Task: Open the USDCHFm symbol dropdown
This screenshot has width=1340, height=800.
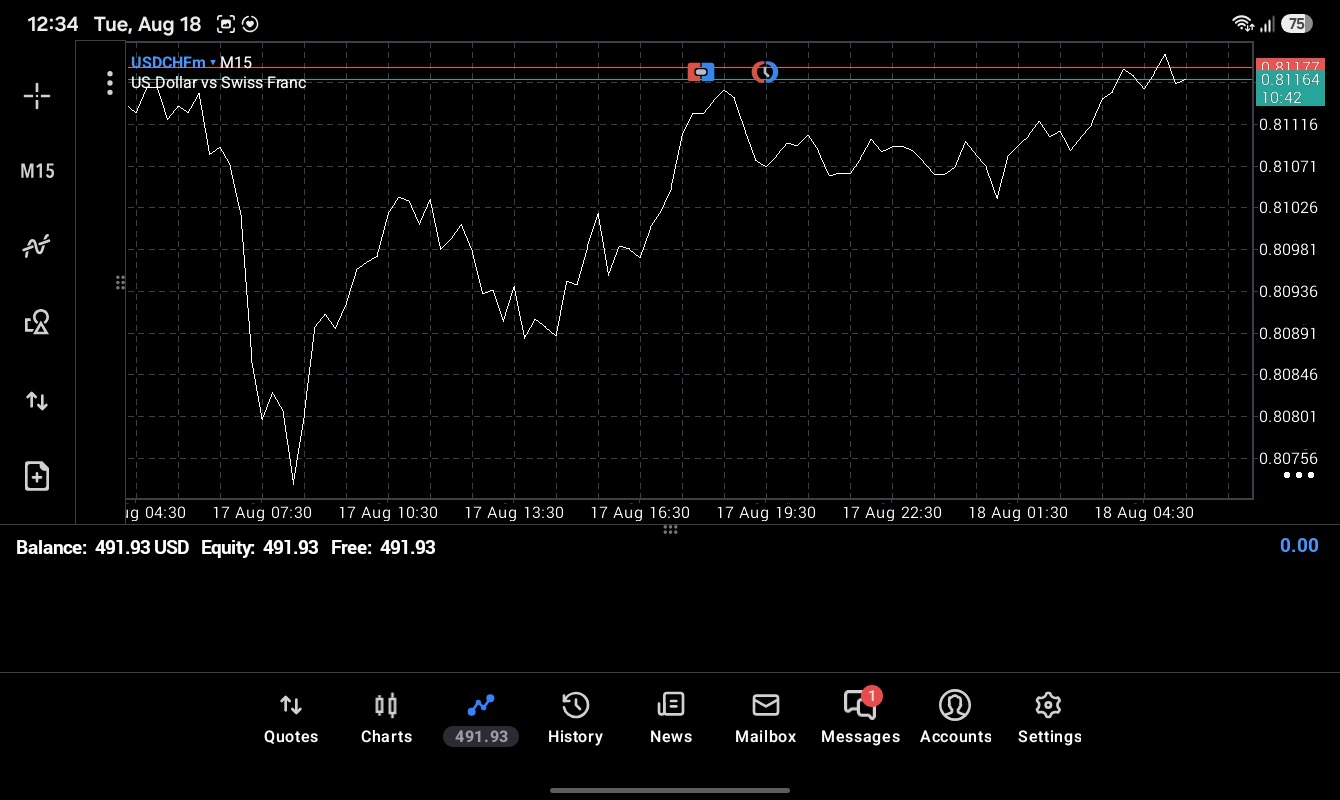Action: (173, 63)
